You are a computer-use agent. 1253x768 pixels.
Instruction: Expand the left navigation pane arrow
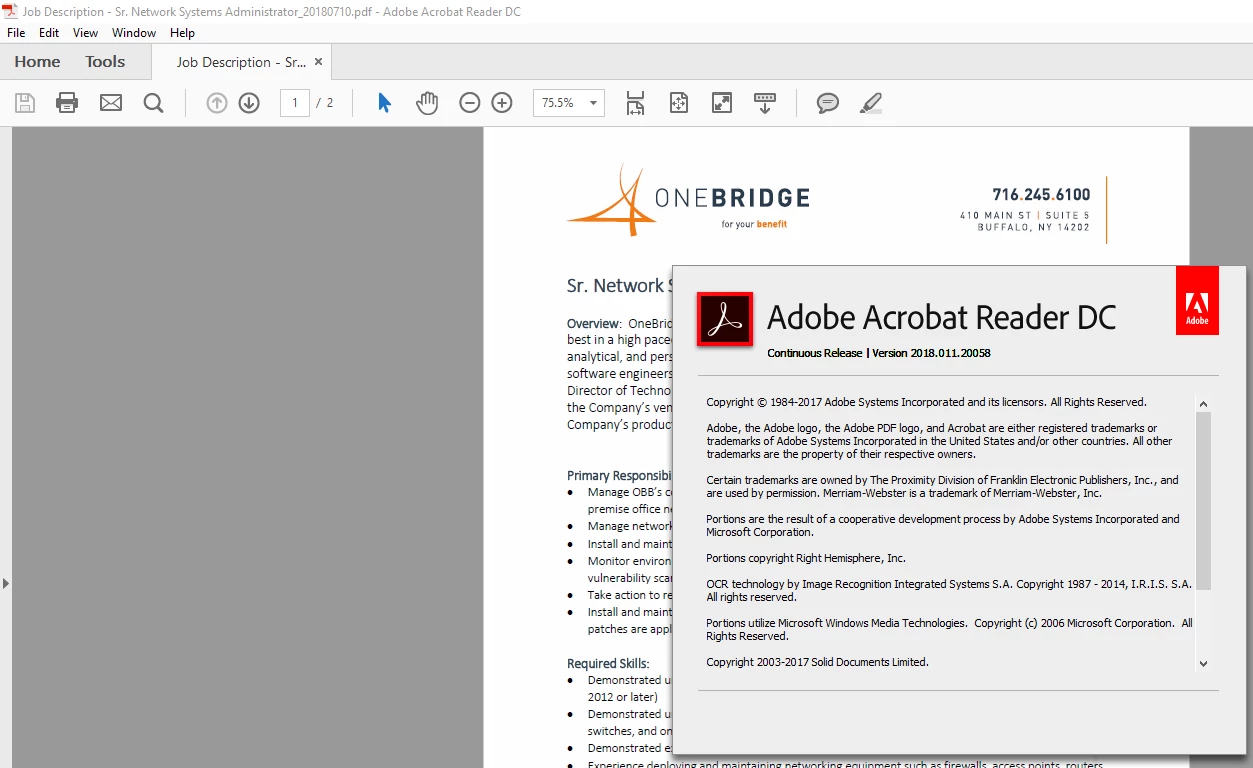tap(6, 583)
